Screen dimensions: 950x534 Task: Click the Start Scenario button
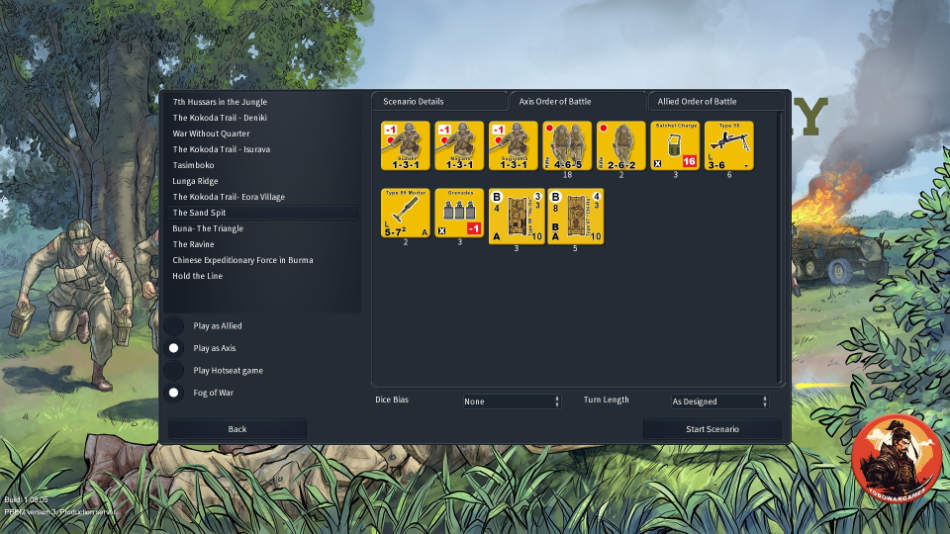[712, 429]
